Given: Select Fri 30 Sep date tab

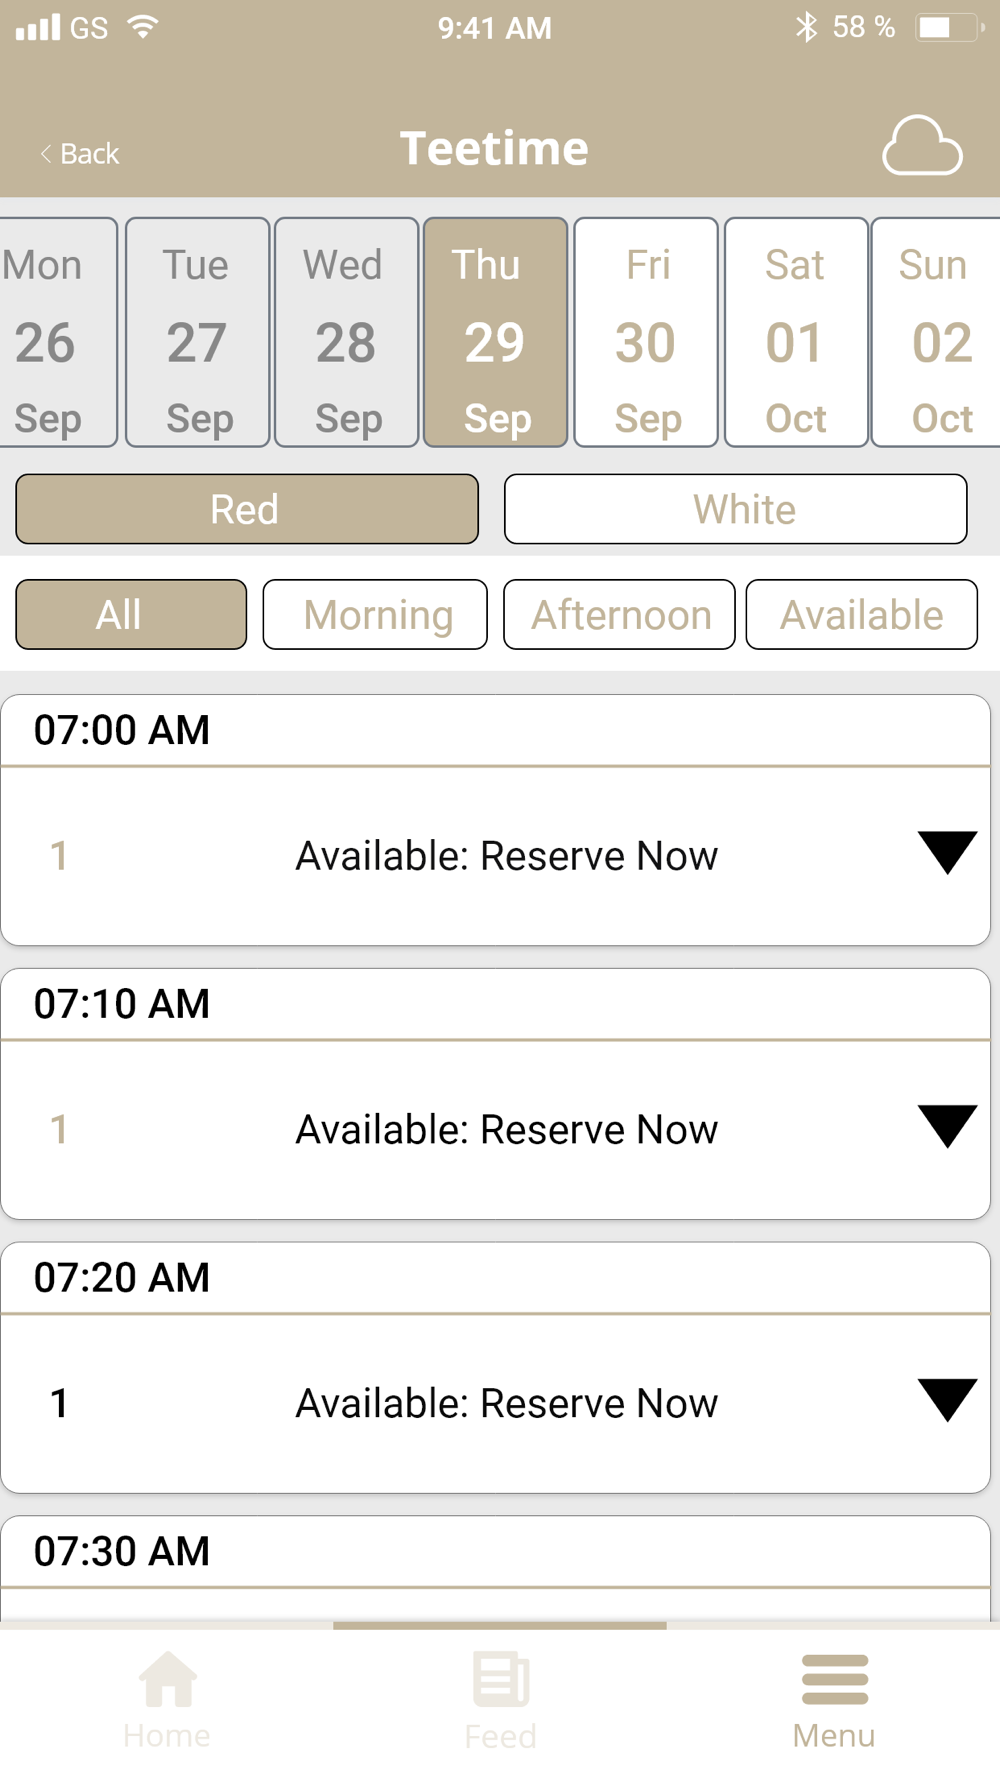Looking at the screenshot, I should [646, 332].
